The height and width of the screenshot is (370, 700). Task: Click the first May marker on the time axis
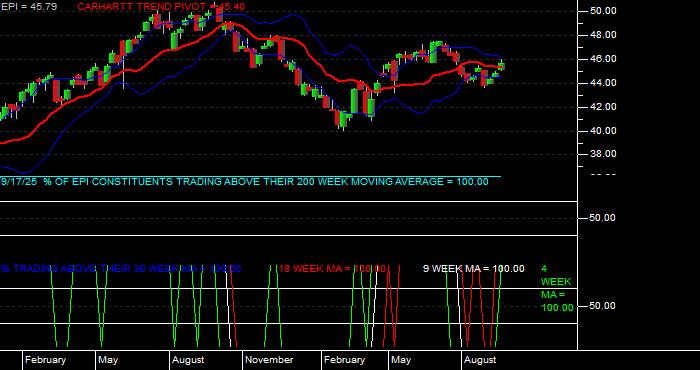[108, 360]
